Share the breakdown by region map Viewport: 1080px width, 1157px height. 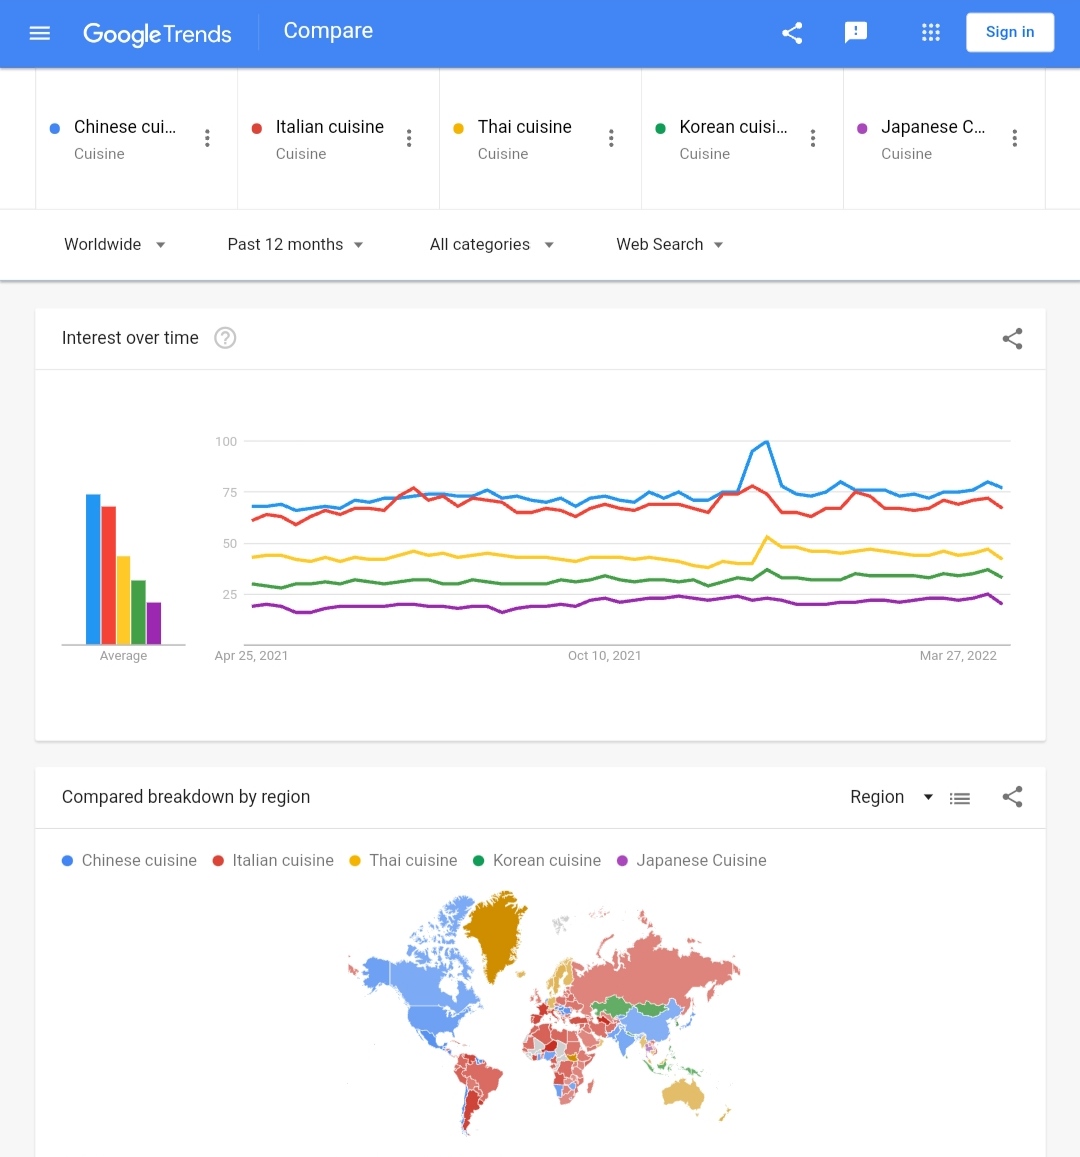tap(1012, 797)
